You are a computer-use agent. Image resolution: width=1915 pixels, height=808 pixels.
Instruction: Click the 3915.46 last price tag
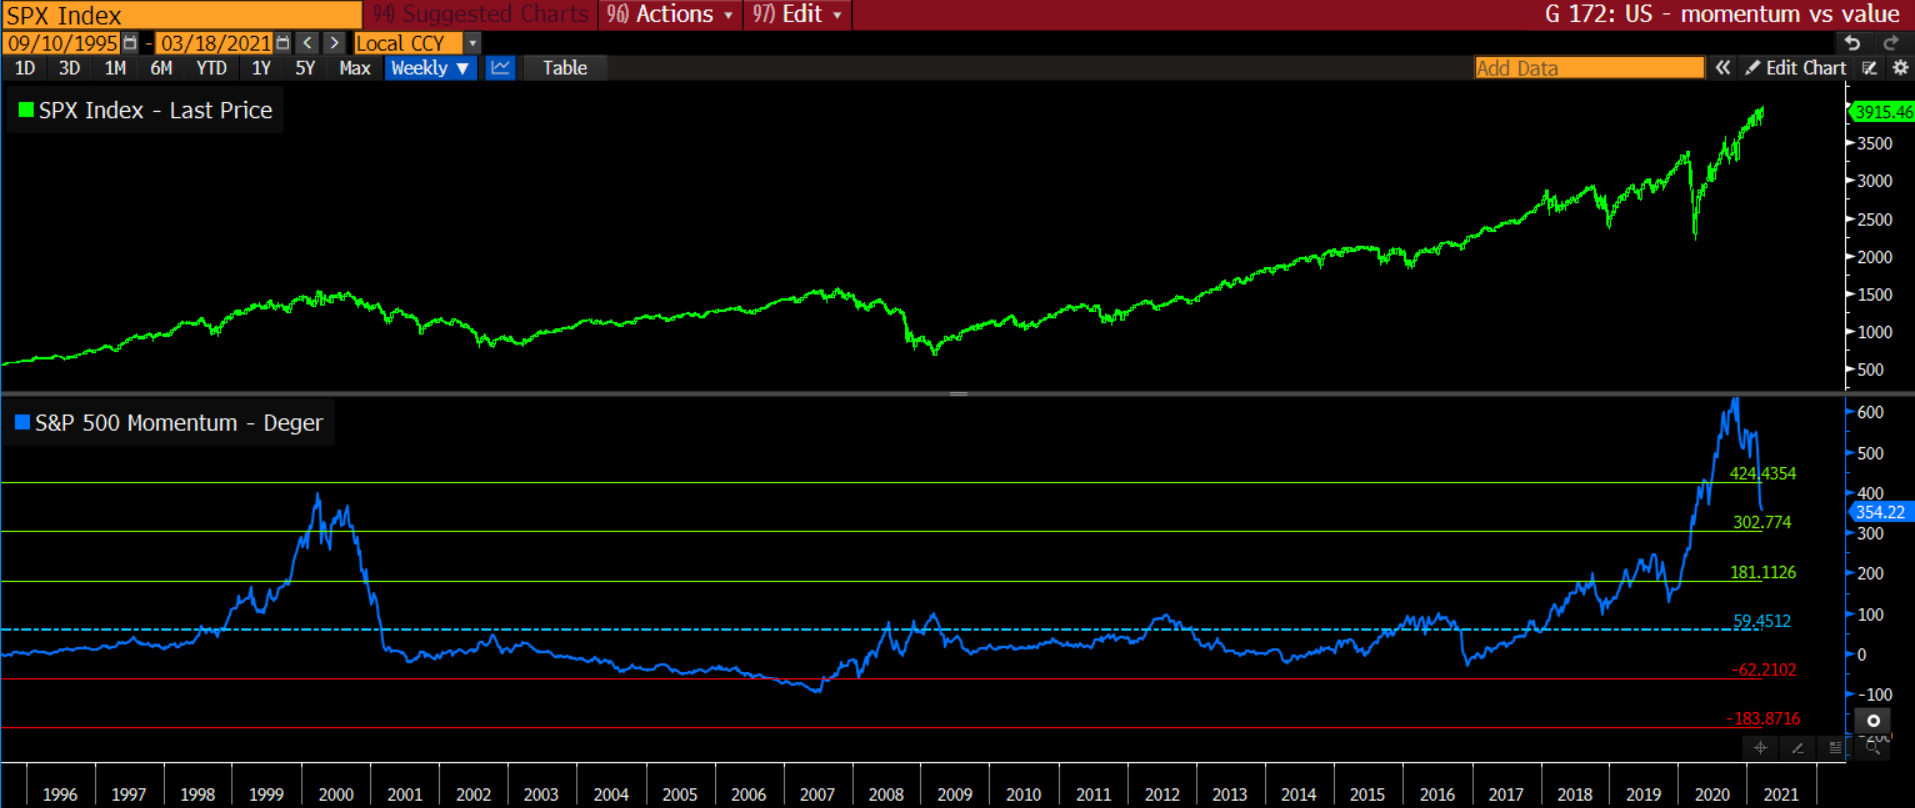[x=1883, y=112]
